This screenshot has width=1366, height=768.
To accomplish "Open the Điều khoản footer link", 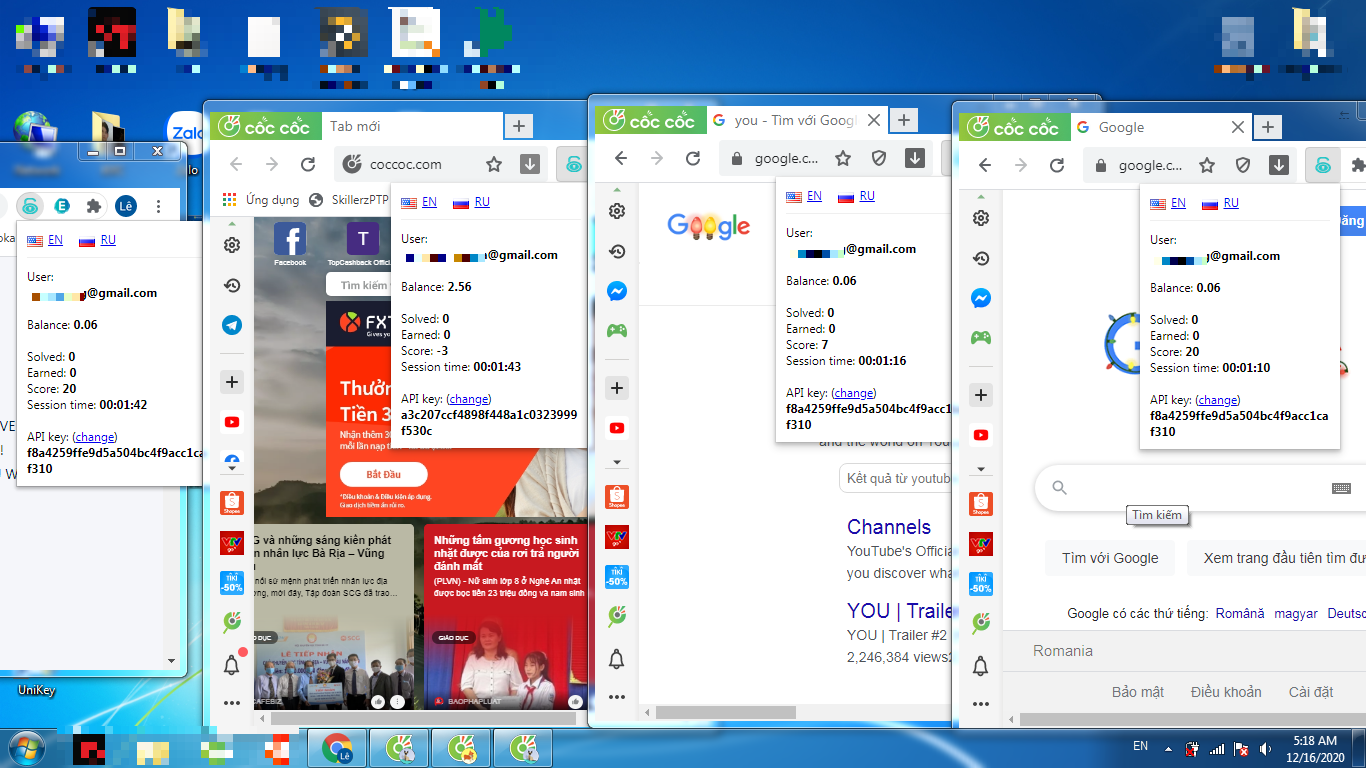I will click(1226, 692).
